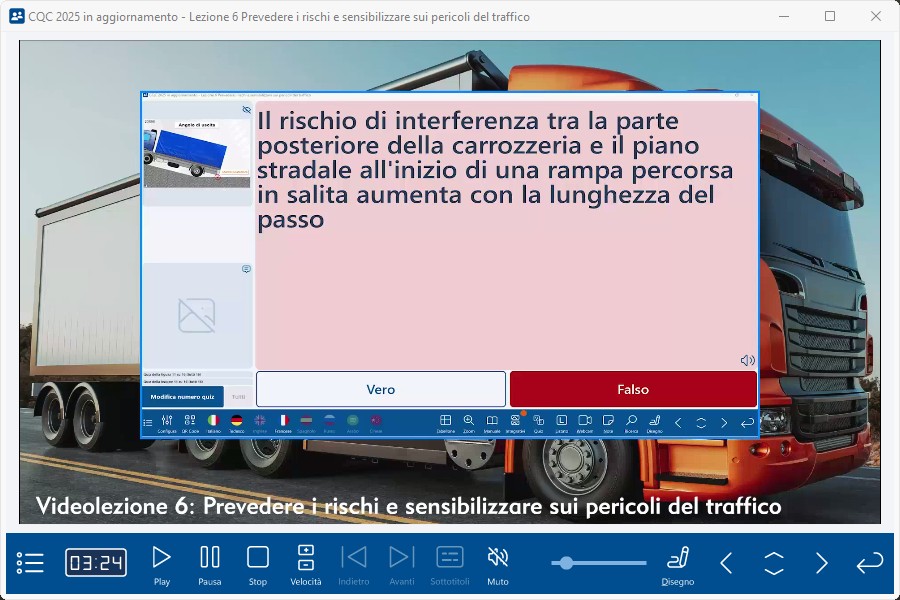Click Modifica numero quiz
Screen dimensions: 900x600
pyautogui.click(x=182, y=397)
